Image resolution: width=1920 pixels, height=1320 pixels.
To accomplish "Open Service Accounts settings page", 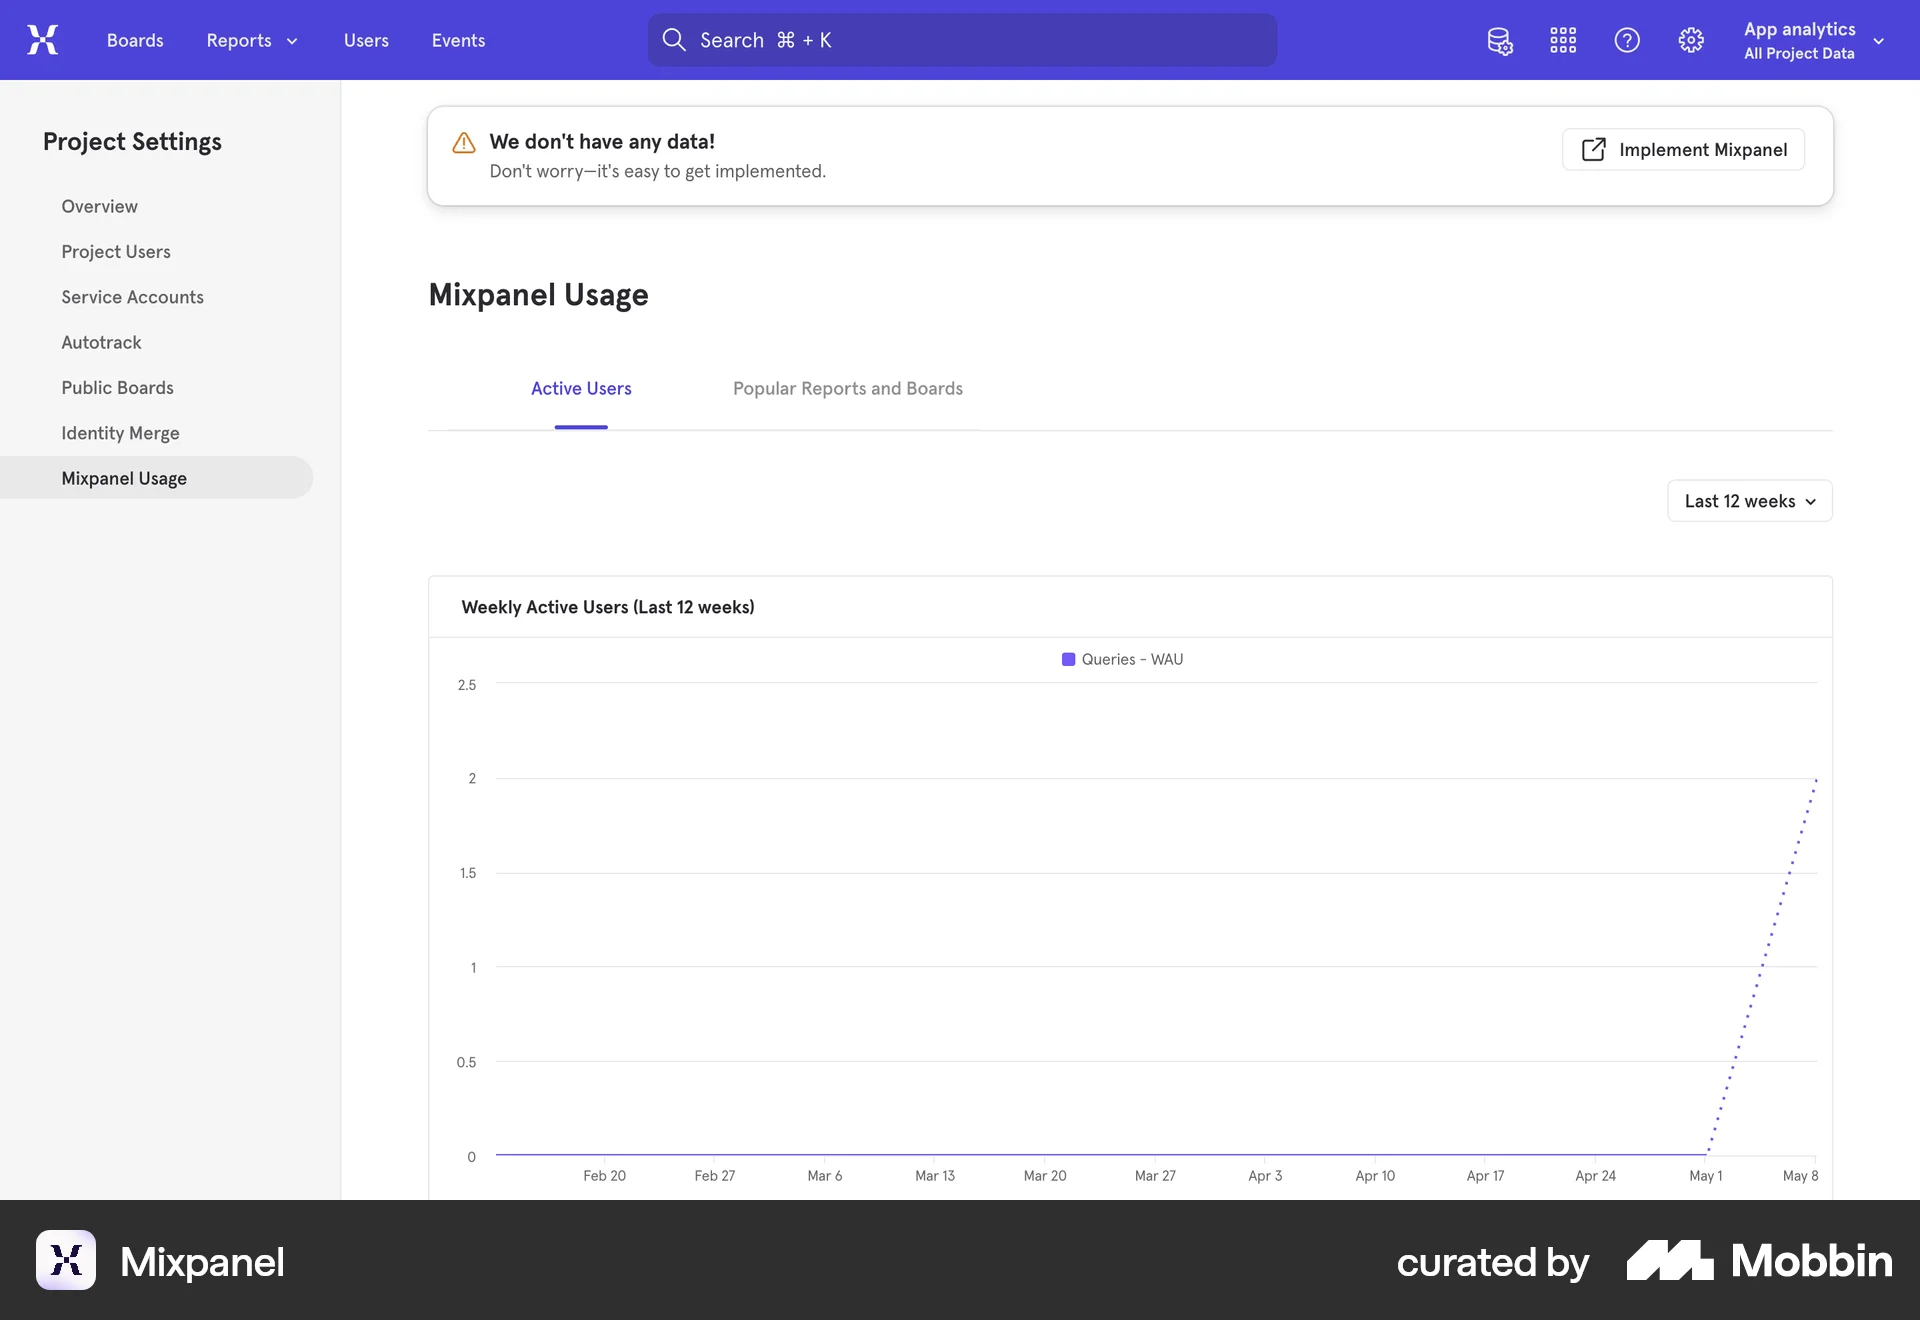I will tap(132, 297).
